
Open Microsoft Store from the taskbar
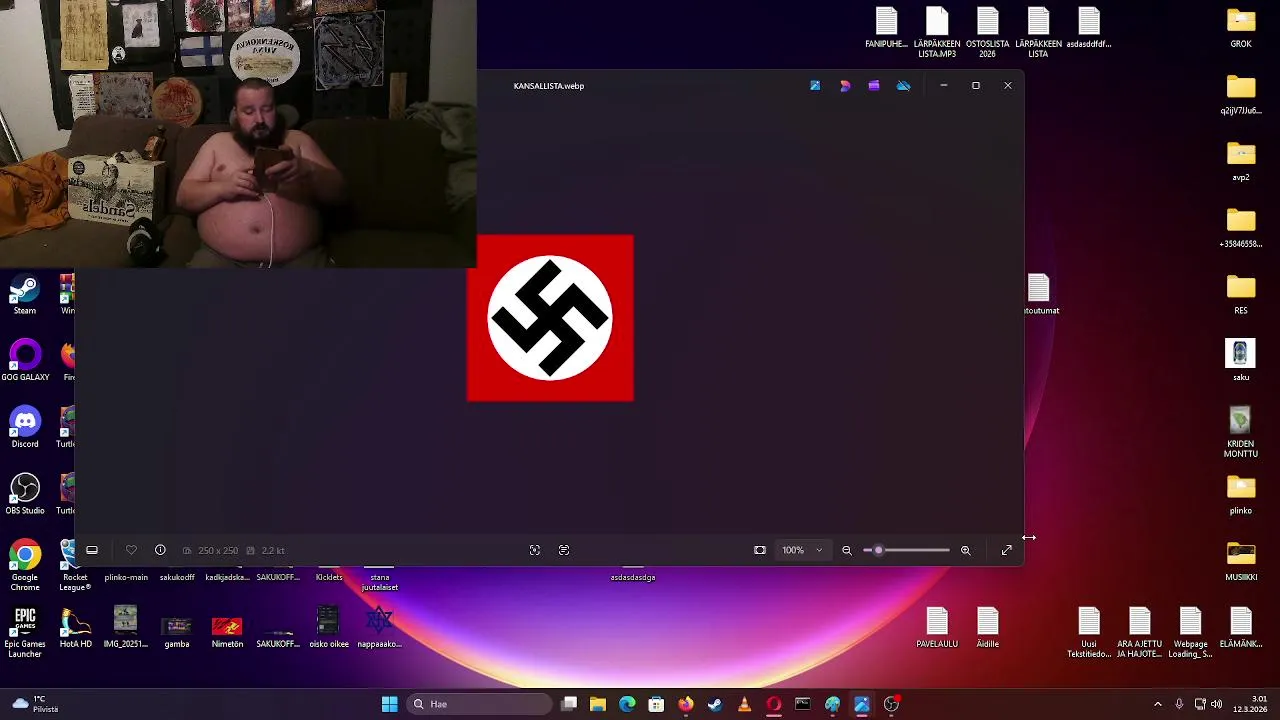coord(656,704)
